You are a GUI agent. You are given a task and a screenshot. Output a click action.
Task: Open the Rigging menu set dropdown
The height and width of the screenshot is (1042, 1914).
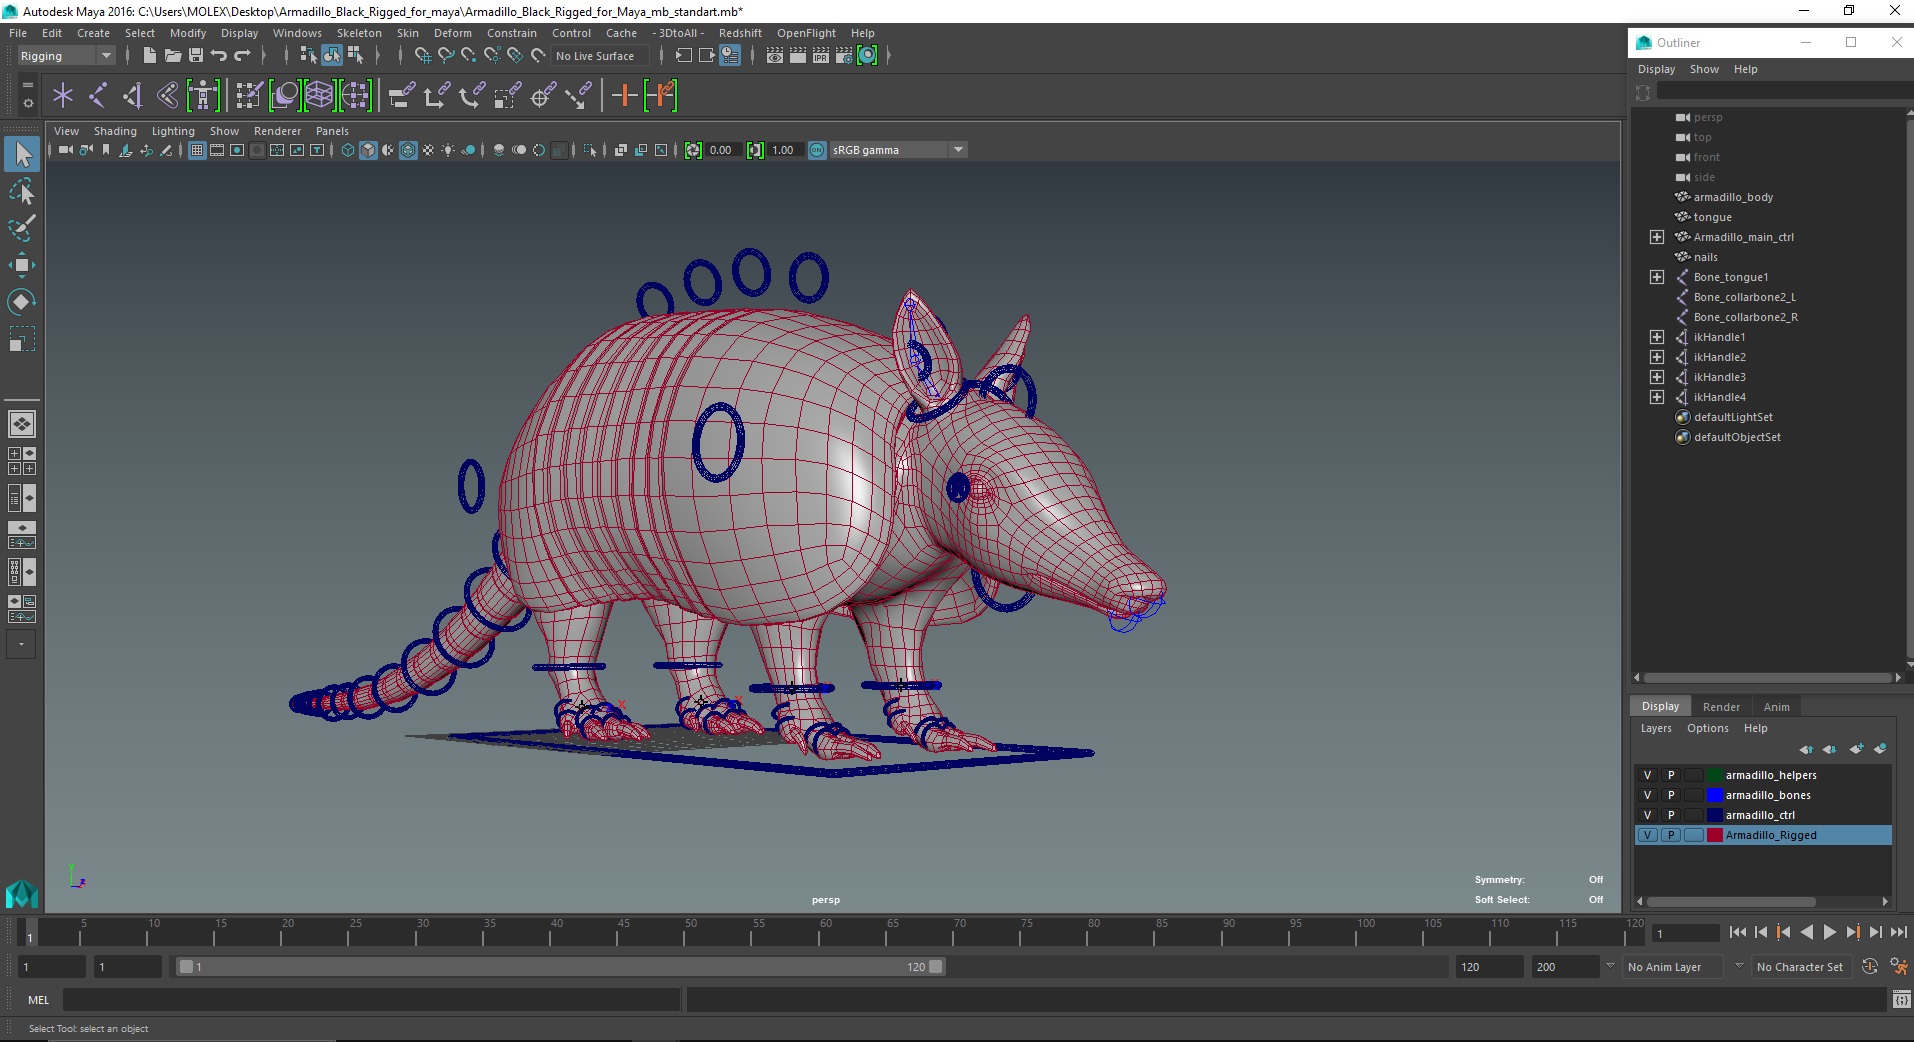pyautogui.click(x=66, y=56)
